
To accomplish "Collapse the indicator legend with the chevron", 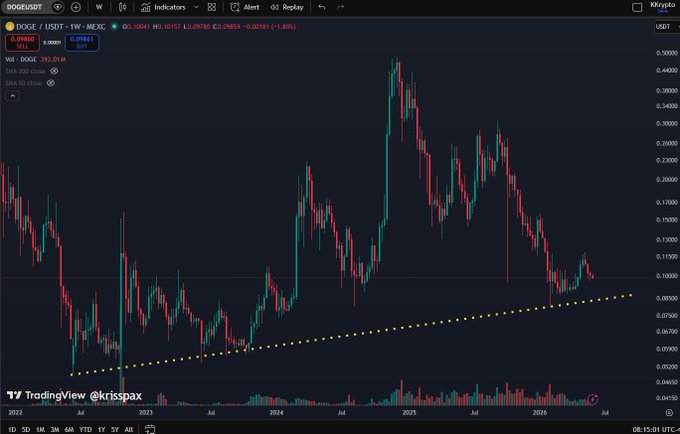I will (13, 96).
